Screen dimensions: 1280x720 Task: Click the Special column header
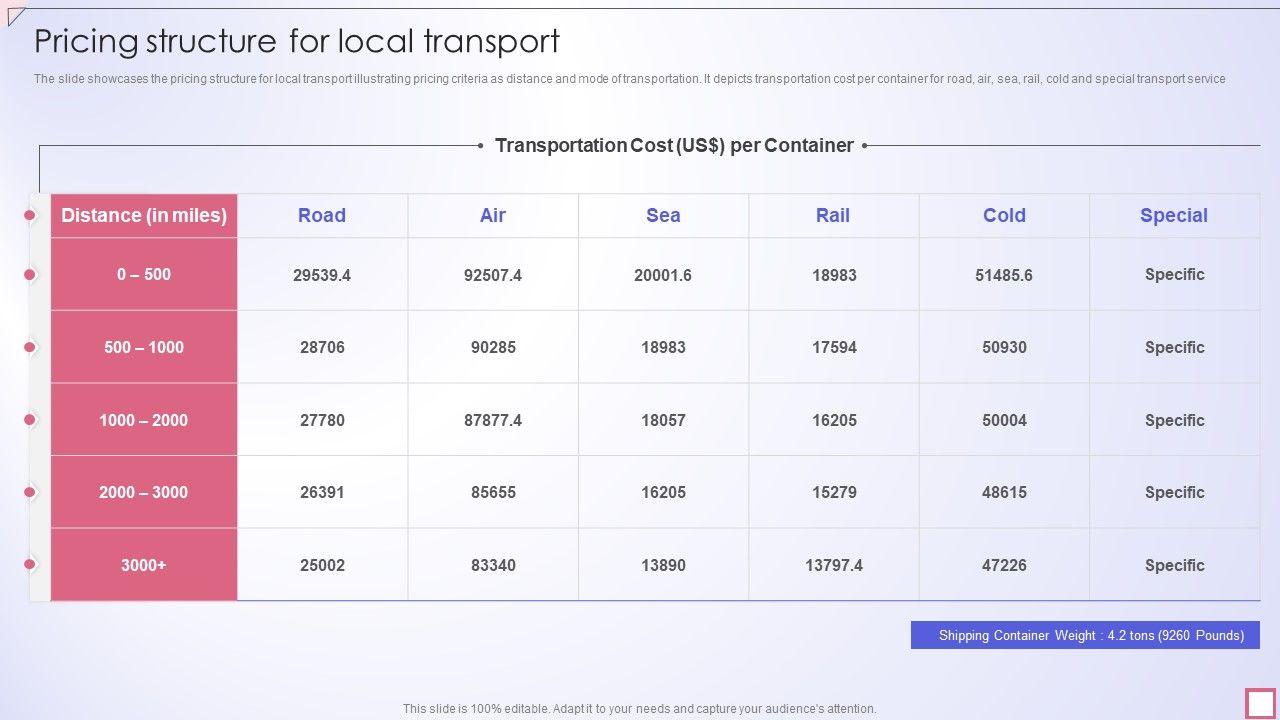pyautogui.click(x=1174, y=215)
